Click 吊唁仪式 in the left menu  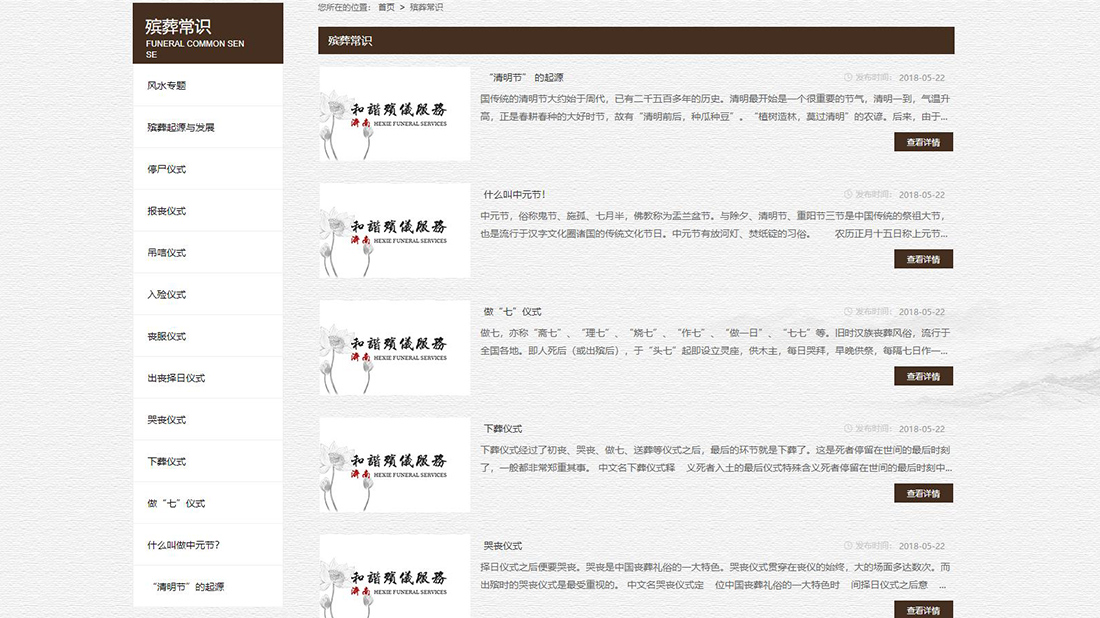click(x=169, y=252)
